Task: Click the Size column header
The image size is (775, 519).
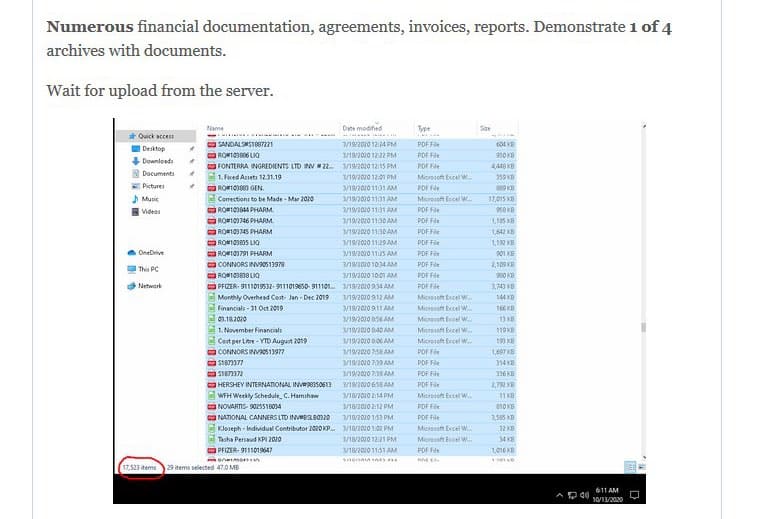Action: (485, 128)
